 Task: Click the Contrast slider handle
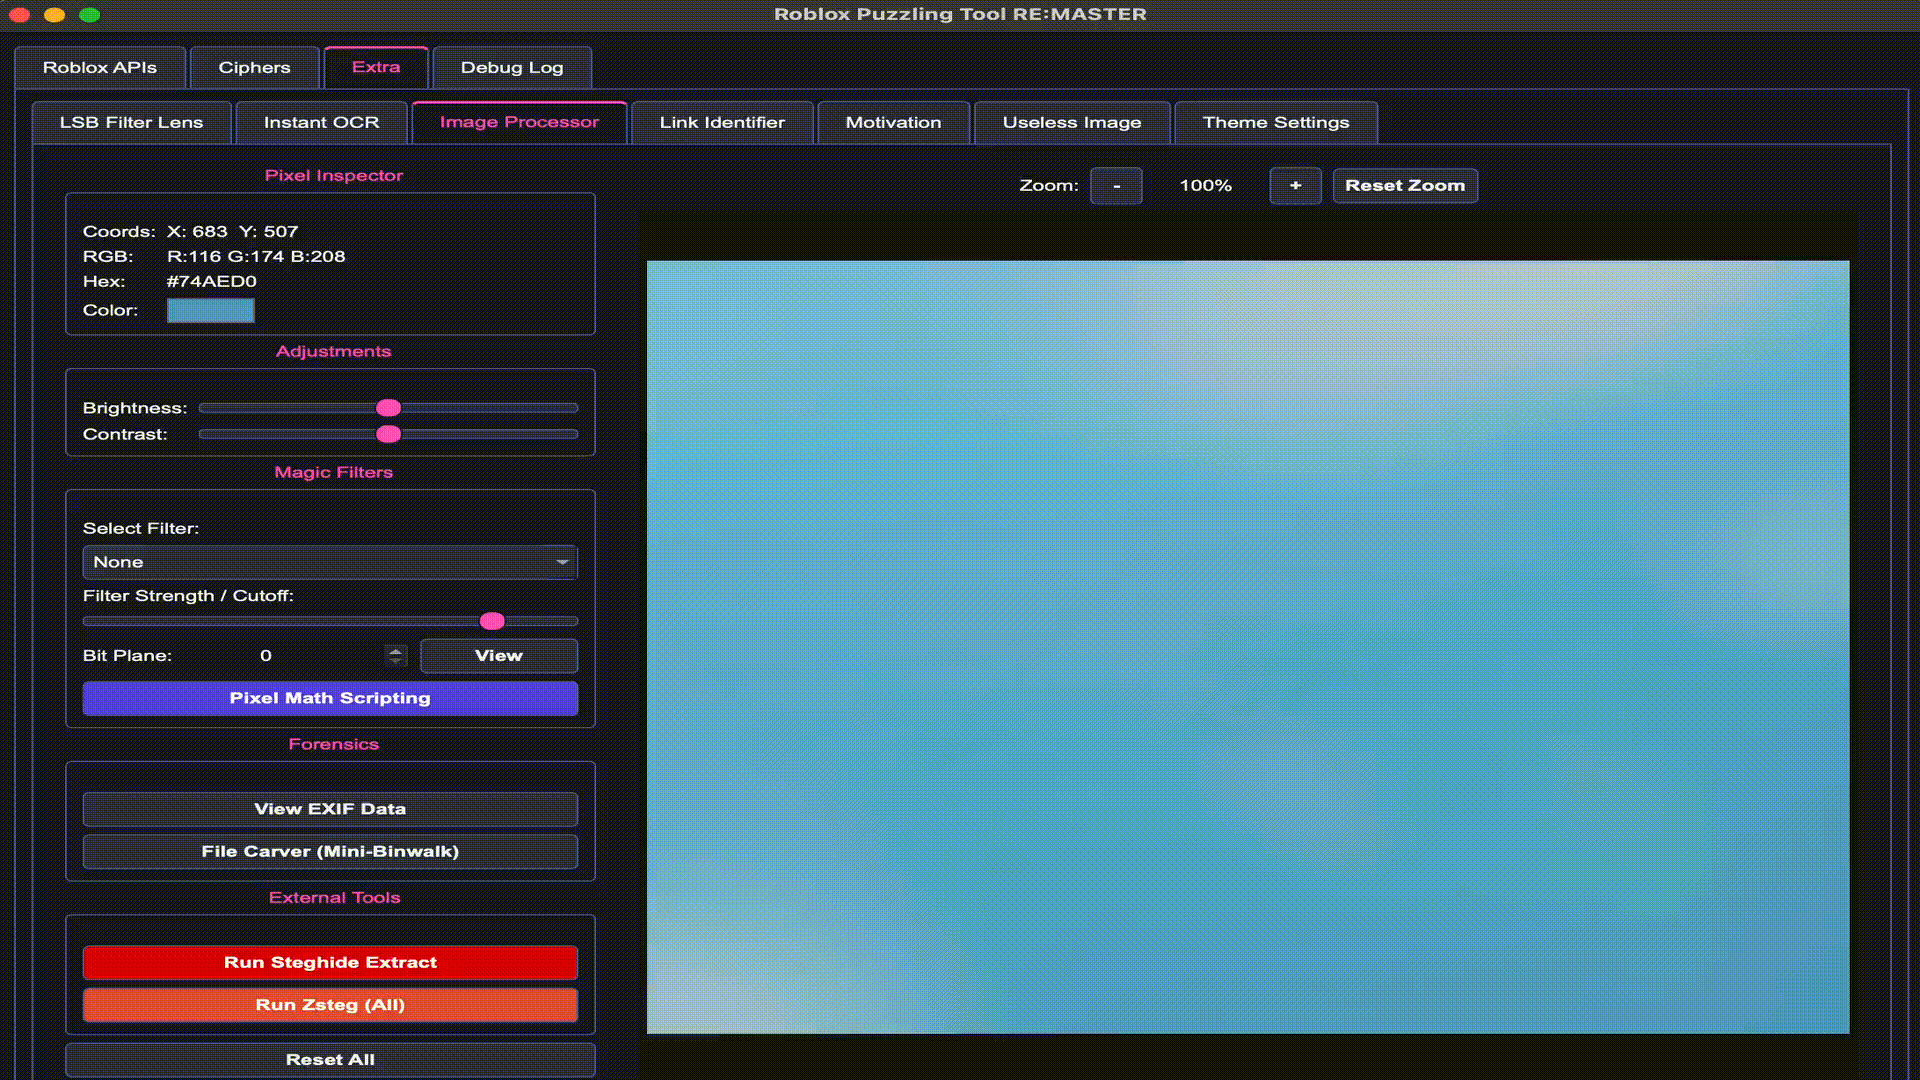[388, 434]
